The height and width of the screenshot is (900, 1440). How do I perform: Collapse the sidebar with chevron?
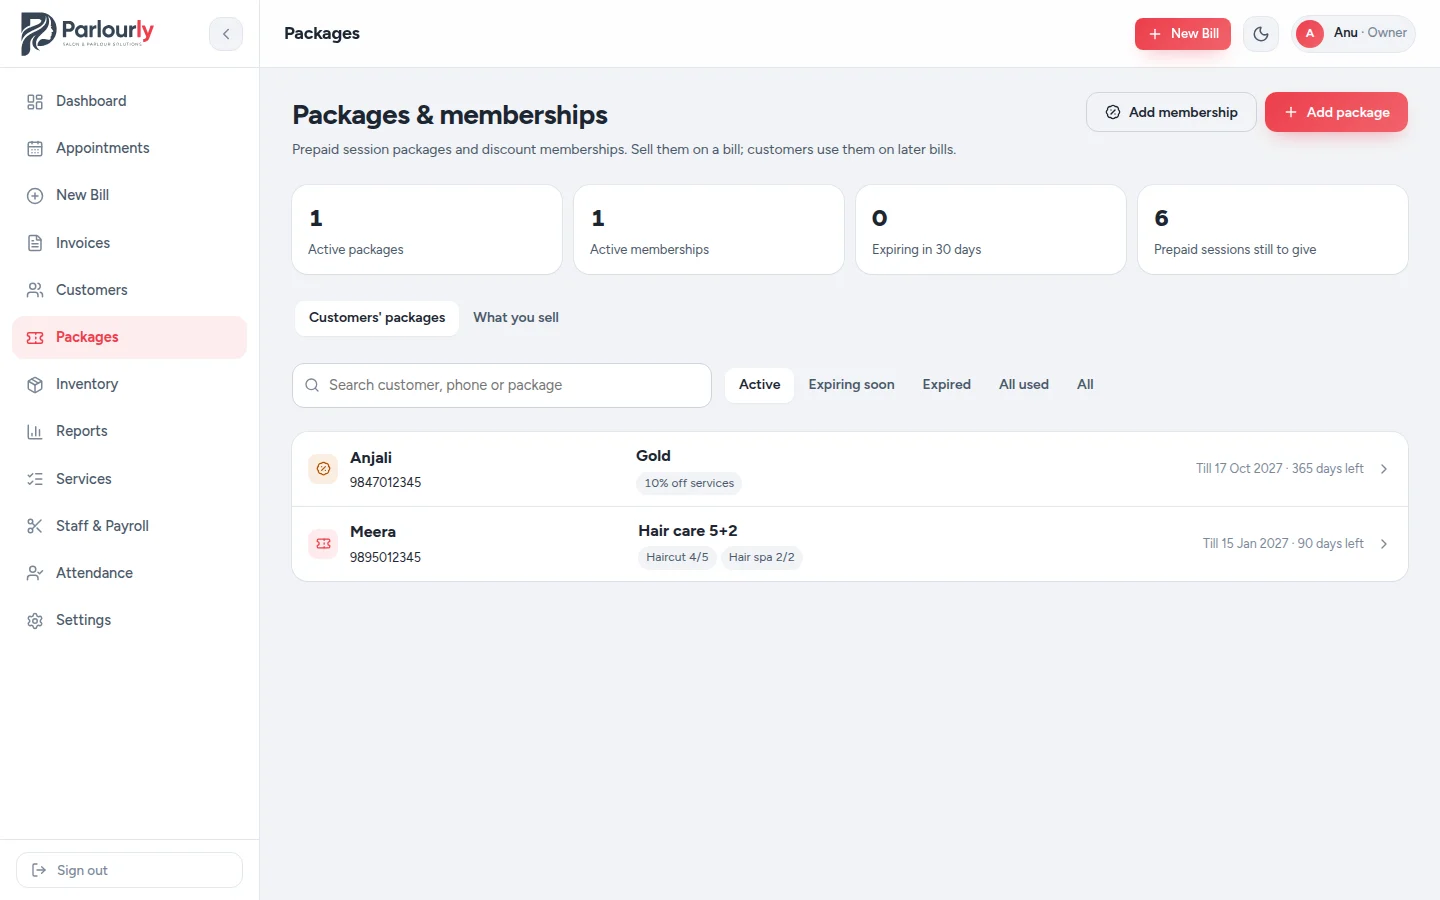[226, 33]
